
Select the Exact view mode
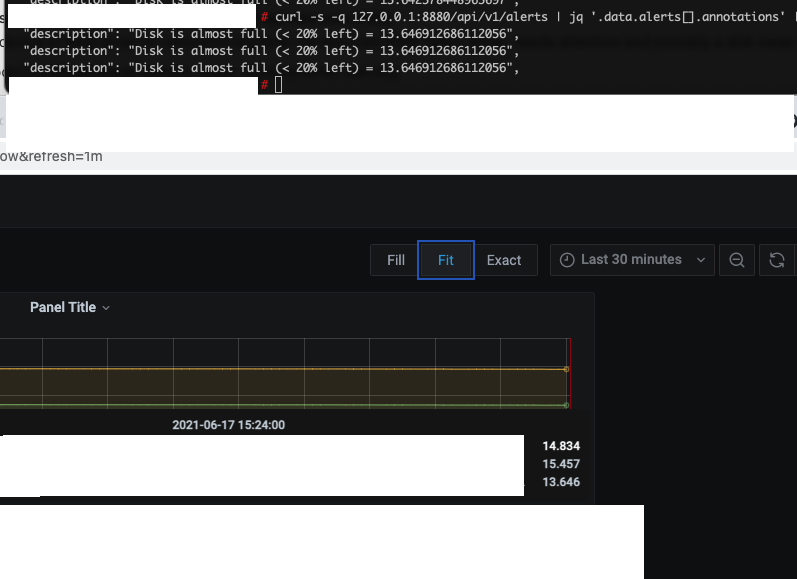[x=504, y=260]
